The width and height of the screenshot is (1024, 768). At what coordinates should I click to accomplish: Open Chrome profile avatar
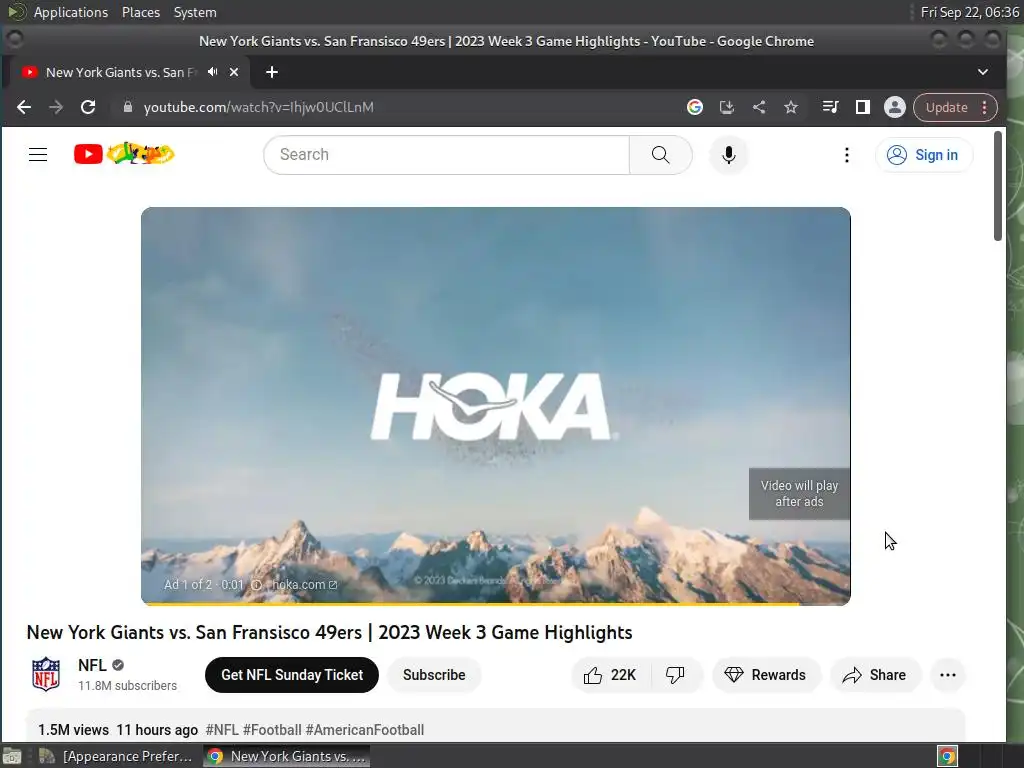[895, 107]
